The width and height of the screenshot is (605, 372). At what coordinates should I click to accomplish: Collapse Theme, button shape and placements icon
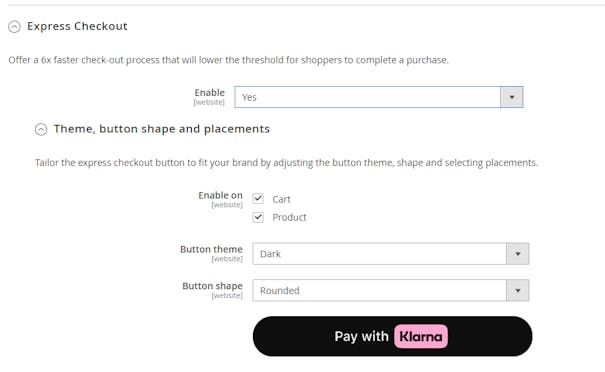tap(41, 129)
